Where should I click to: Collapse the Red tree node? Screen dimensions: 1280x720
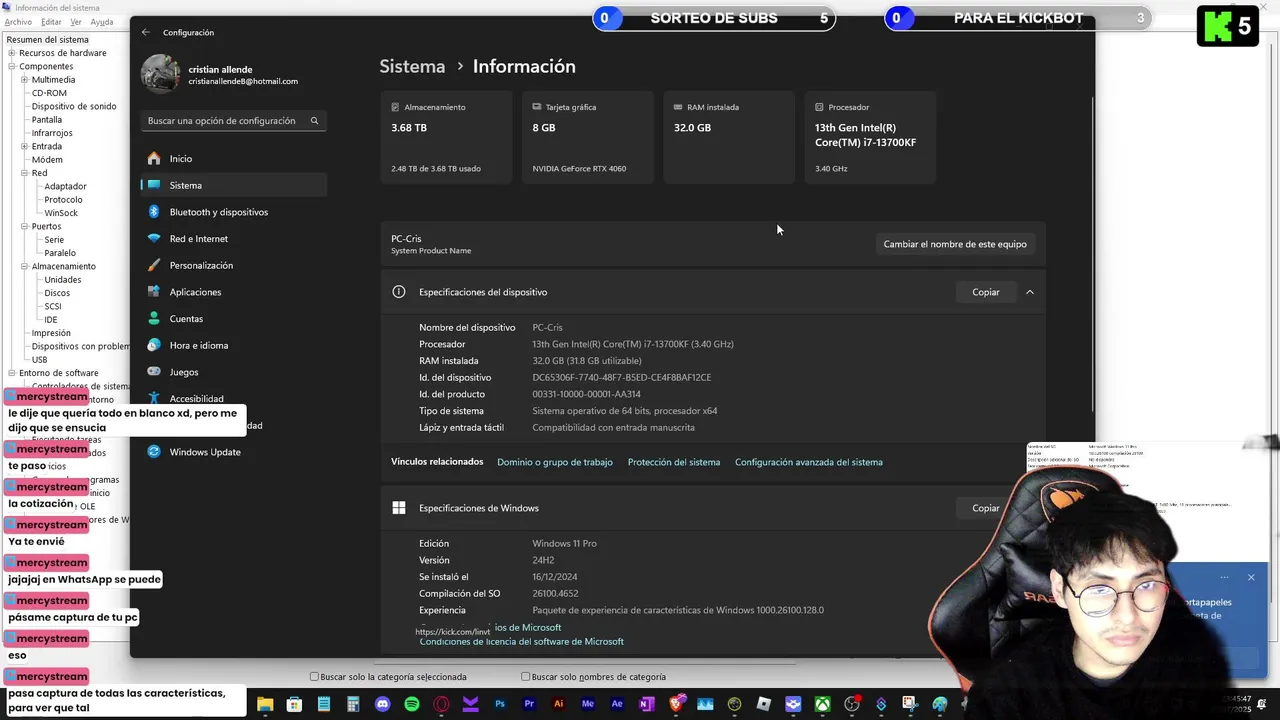coord(24,173)
